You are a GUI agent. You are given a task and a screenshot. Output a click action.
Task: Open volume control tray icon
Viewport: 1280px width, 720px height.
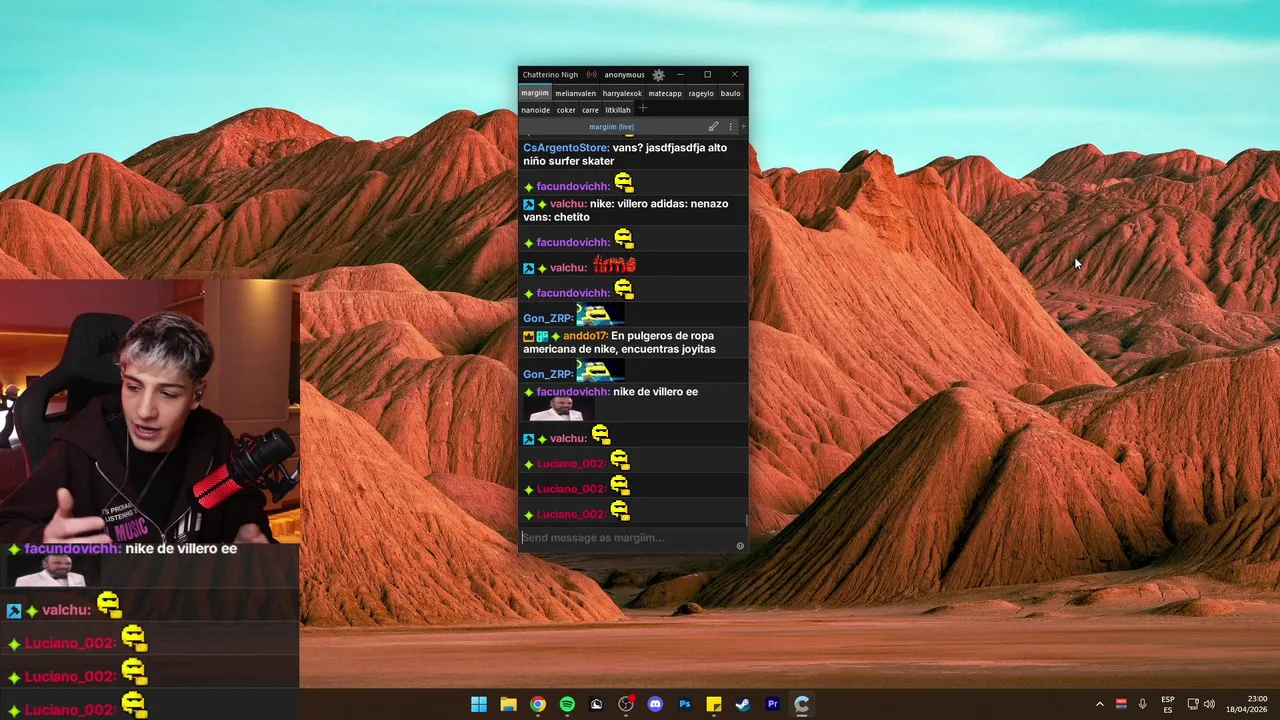[x=1209, y=704]
